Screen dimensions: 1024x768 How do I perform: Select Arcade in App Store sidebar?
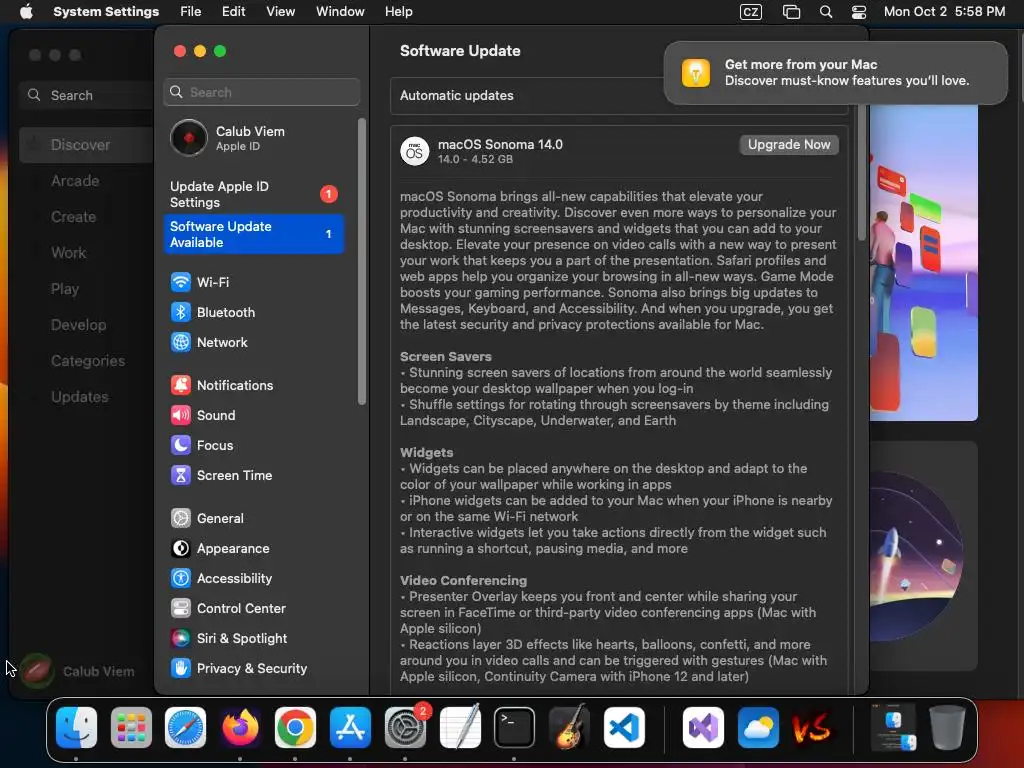coord(74,181)
